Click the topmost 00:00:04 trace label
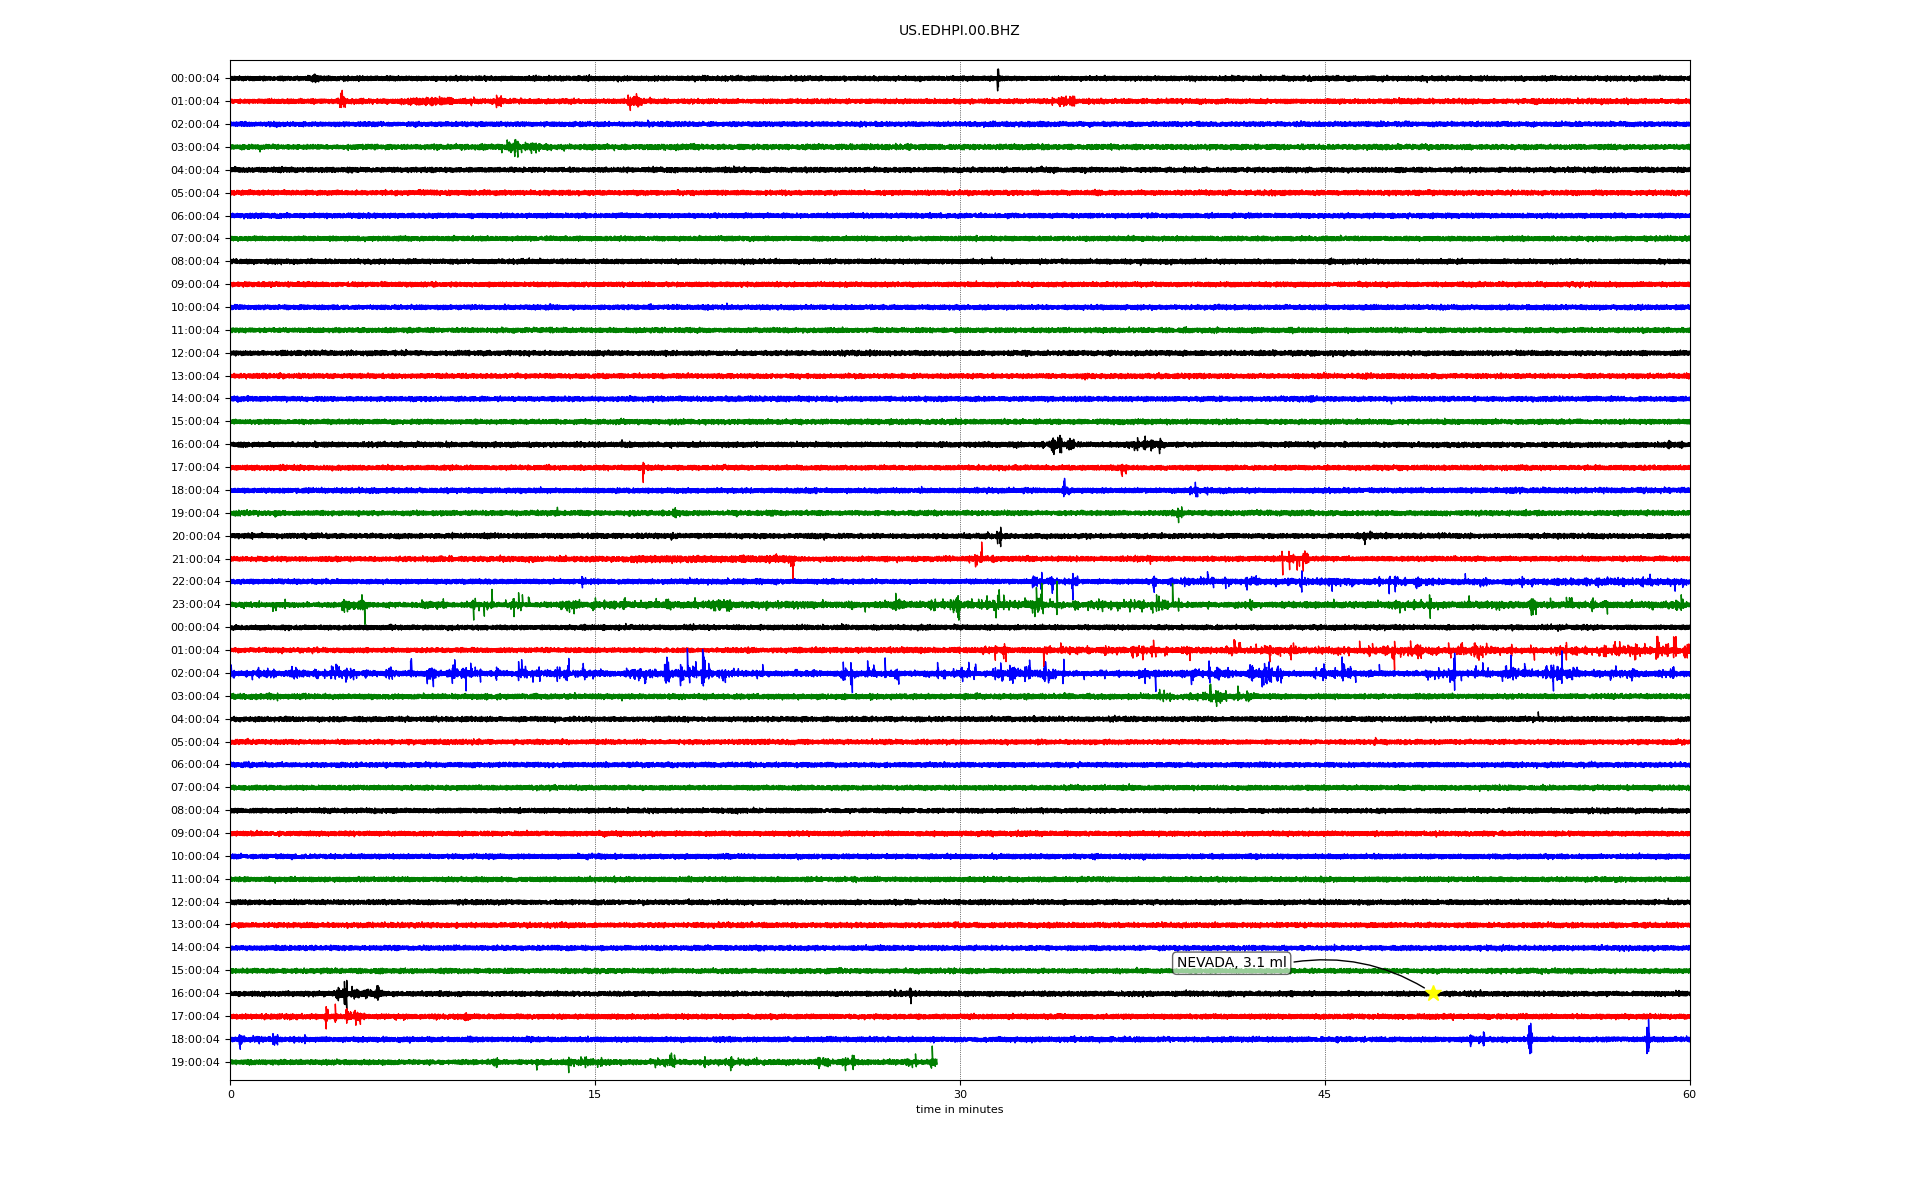This screenshot has width=1920, height=1200. click(195, 78)
